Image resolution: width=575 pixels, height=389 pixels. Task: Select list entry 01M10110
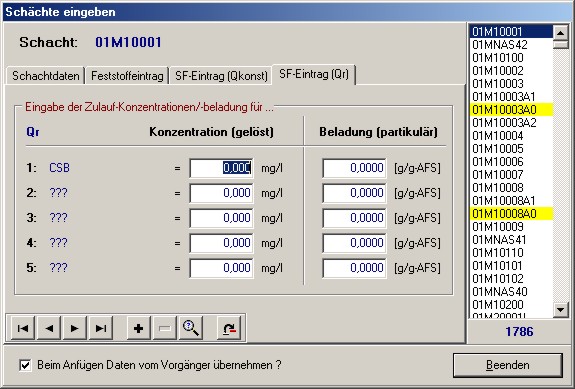point(511,253)
